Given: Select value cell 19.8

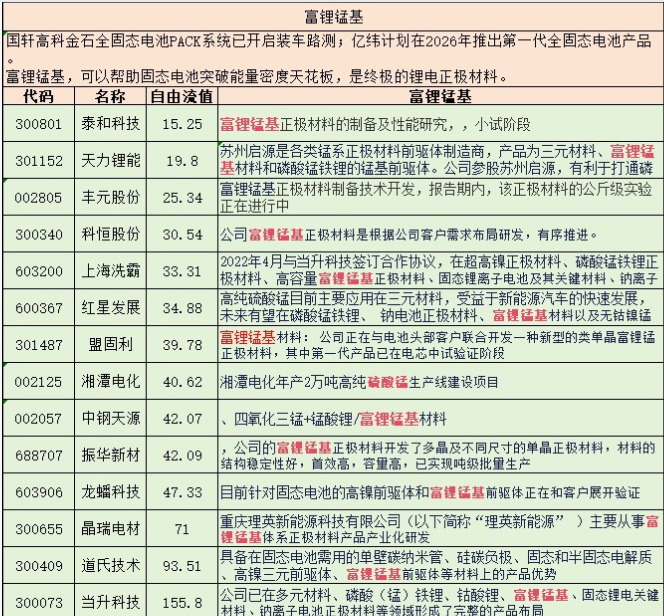Looking at the screenshot, I should 182,160.
